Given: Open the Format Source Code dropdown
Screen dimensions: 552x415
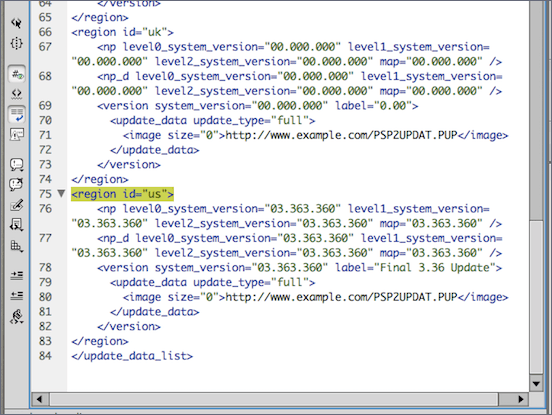Looking at the screenshot, I should coord(17,316).
